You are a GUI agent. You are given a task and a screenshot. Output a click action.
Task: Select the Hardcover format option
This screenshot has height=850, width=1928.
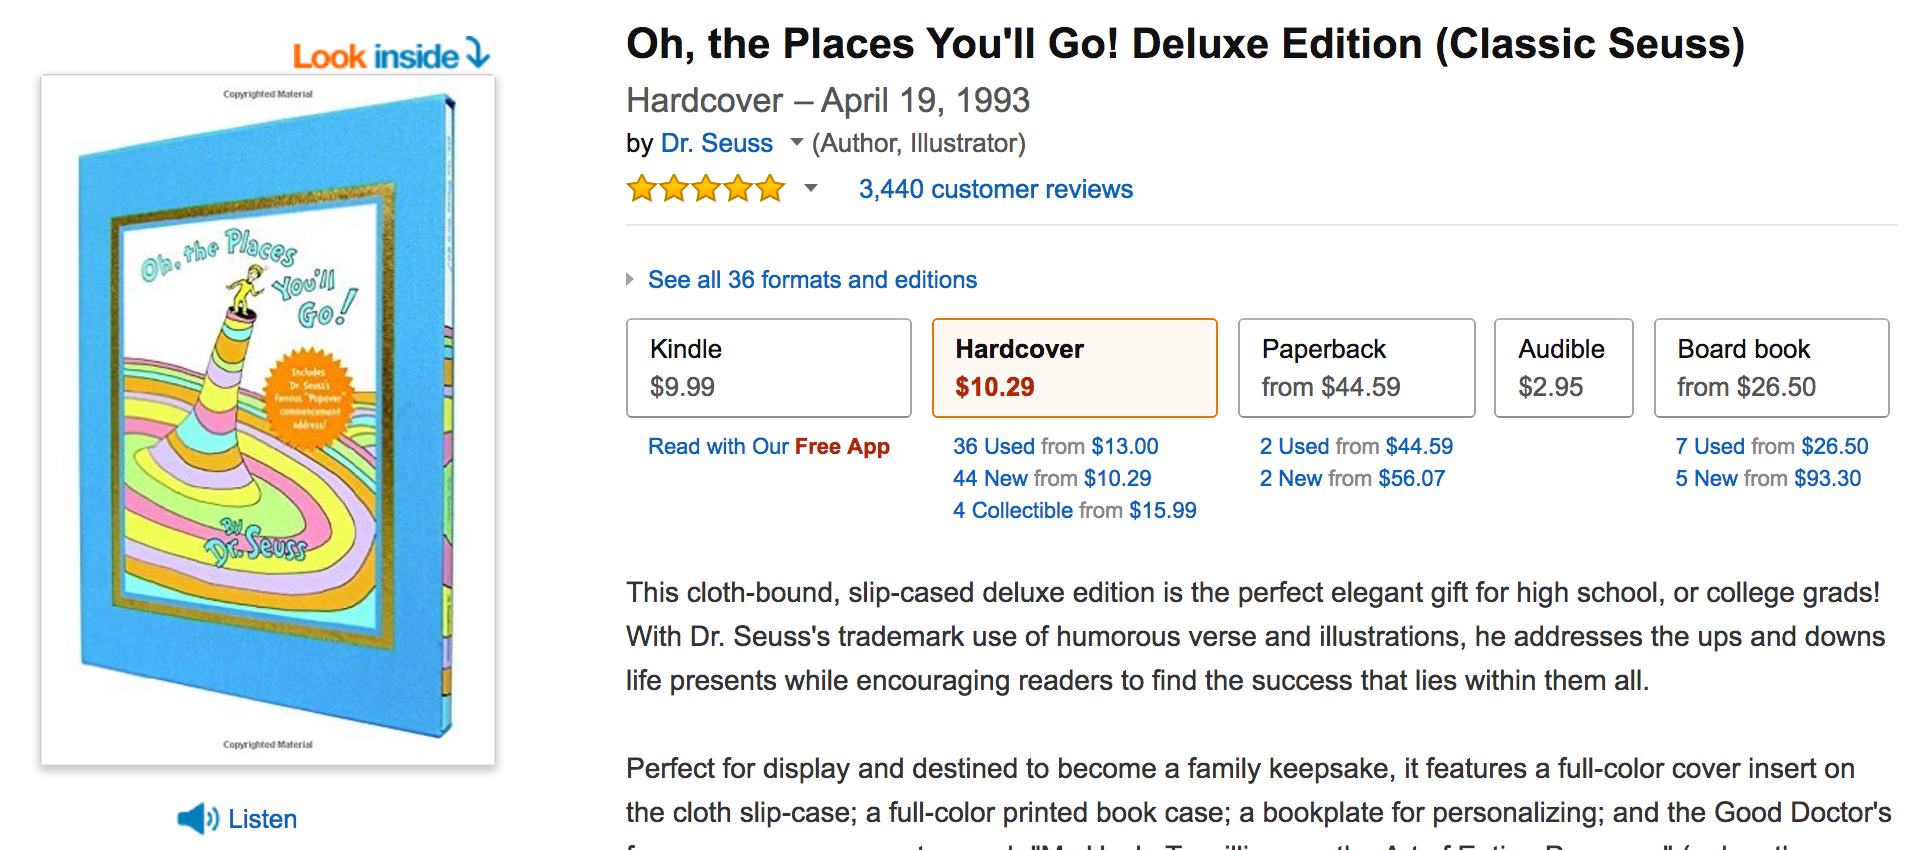point(1074,368)
